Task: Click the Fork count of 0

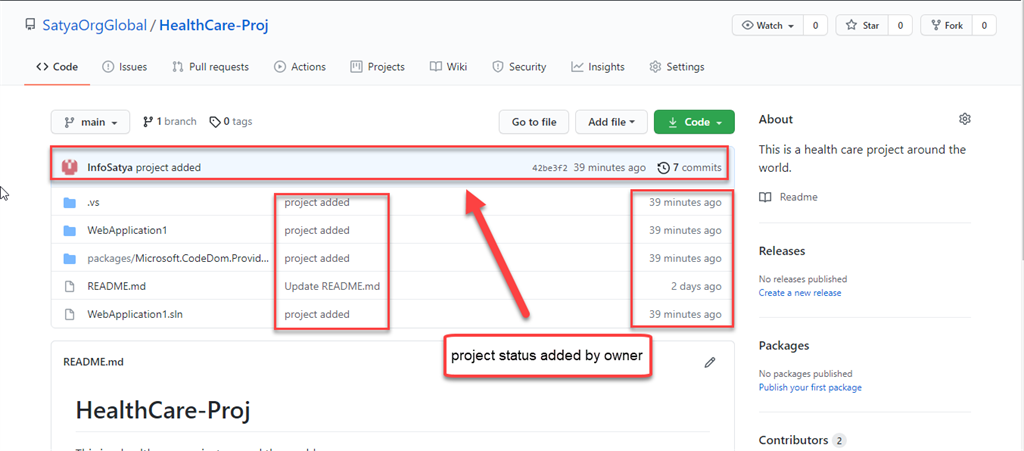Action: (984, 25)
